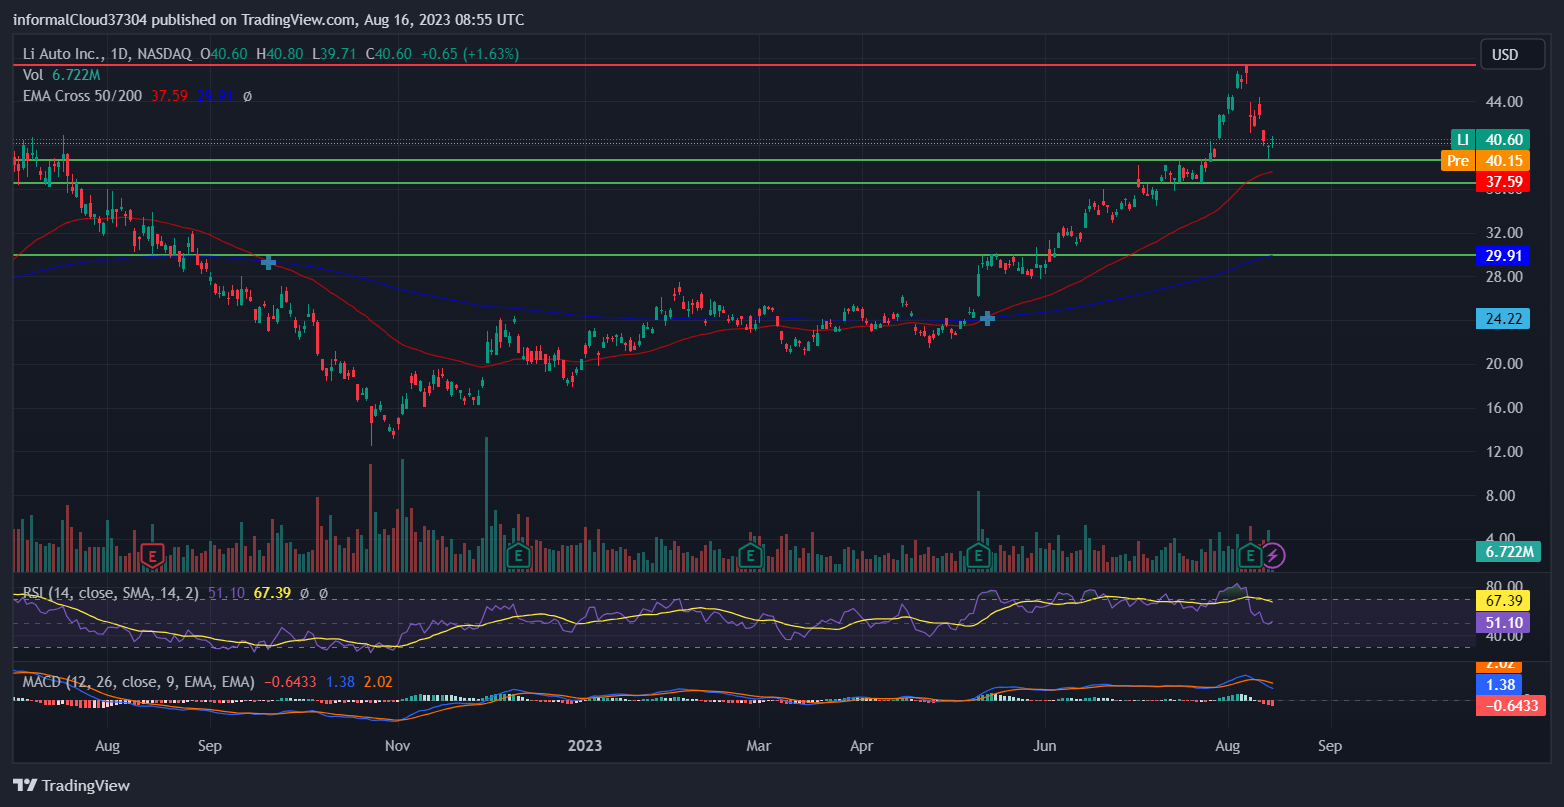Viewport: 1564px width, 807px height.
Task: Click the 2023 label on time axis
Action: point(586,746)
